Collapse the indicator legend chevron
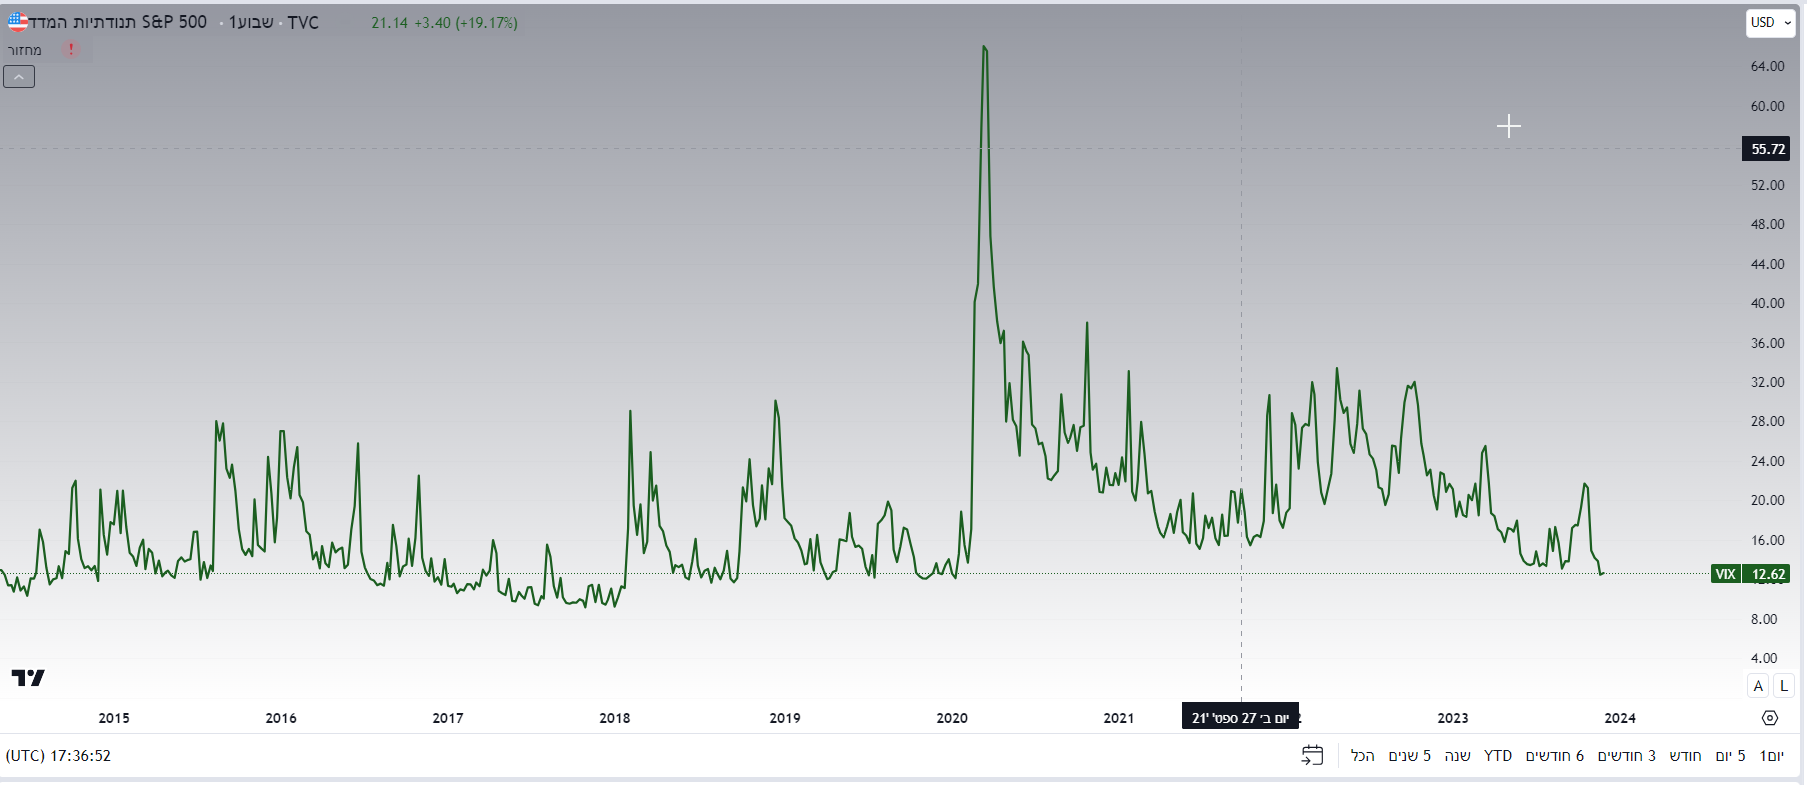The image size is (1807, 785). point(19,77)
